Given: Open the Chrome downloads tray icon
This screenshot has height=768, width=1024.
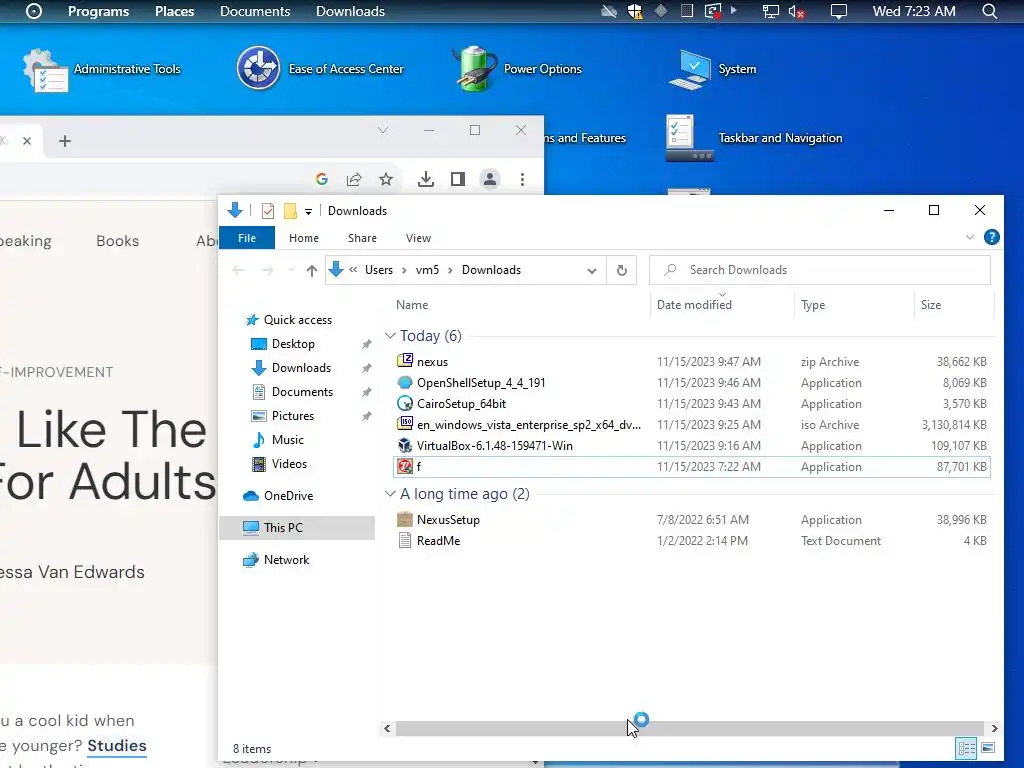Looking at the screenshot, I should [x=426, y=179].
